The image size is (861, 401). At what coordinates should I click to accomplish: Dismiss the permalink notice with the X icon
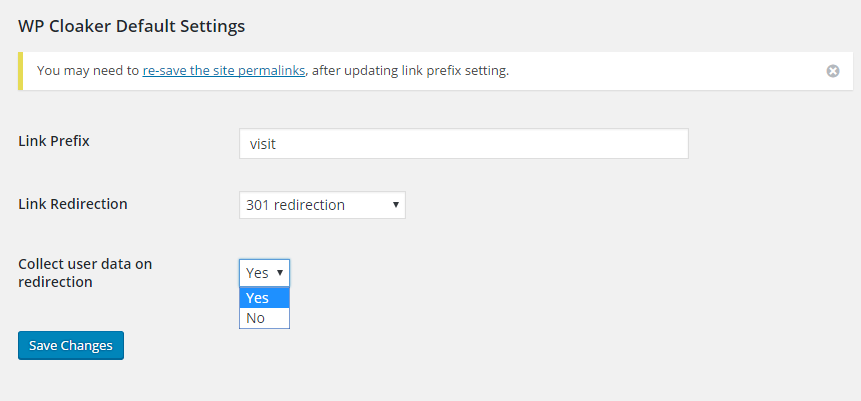click(x=833, y=71)
